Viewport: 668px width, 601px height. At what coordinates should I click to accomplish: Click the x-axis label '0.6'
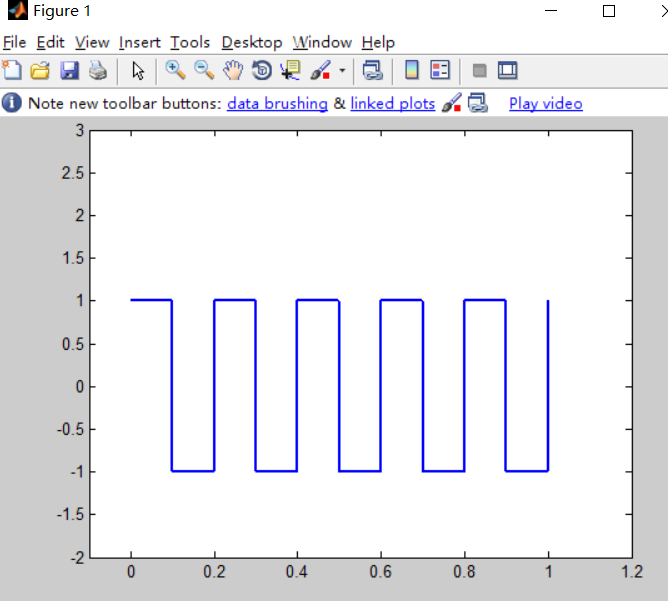(380, 572)
